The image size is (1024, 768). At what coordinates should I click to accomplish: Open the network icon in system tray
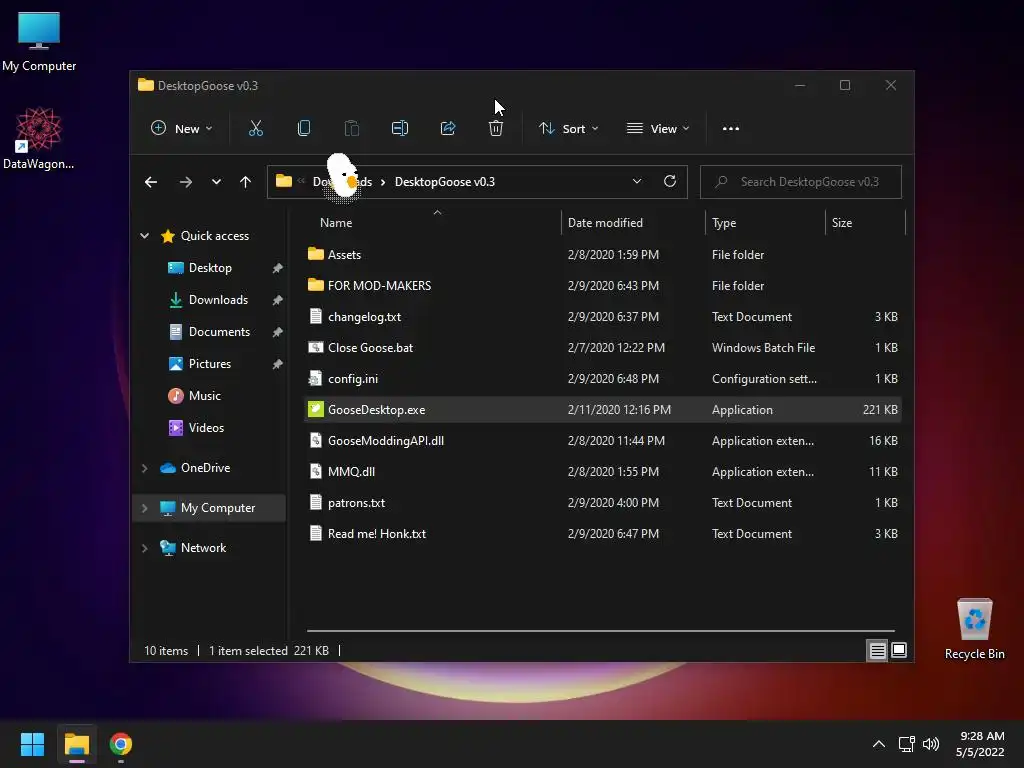click(x=906, y=744)
